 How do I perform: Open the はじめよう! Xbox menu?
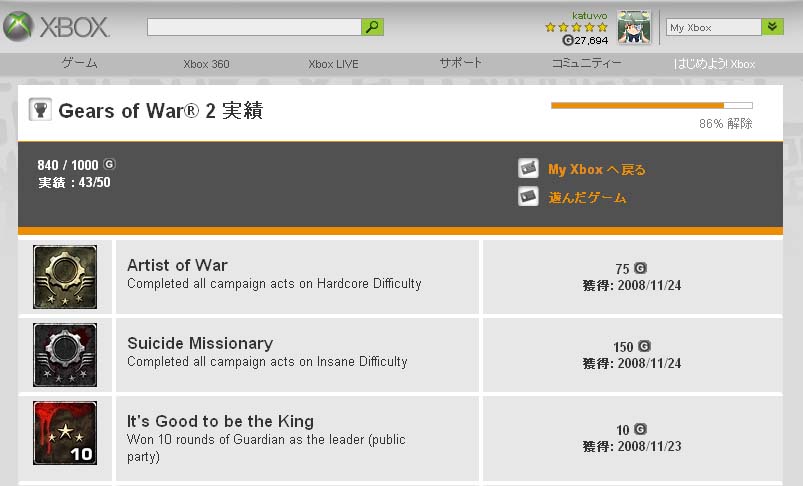coord(714,64)
